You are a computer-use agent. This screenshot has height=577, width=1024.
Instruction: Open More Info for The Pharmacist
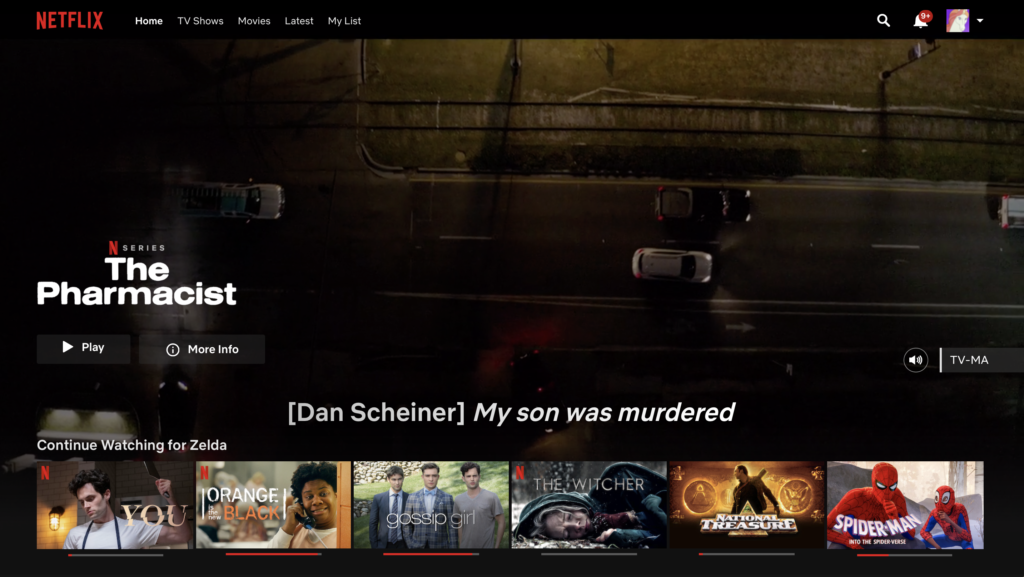pos(202,349)
